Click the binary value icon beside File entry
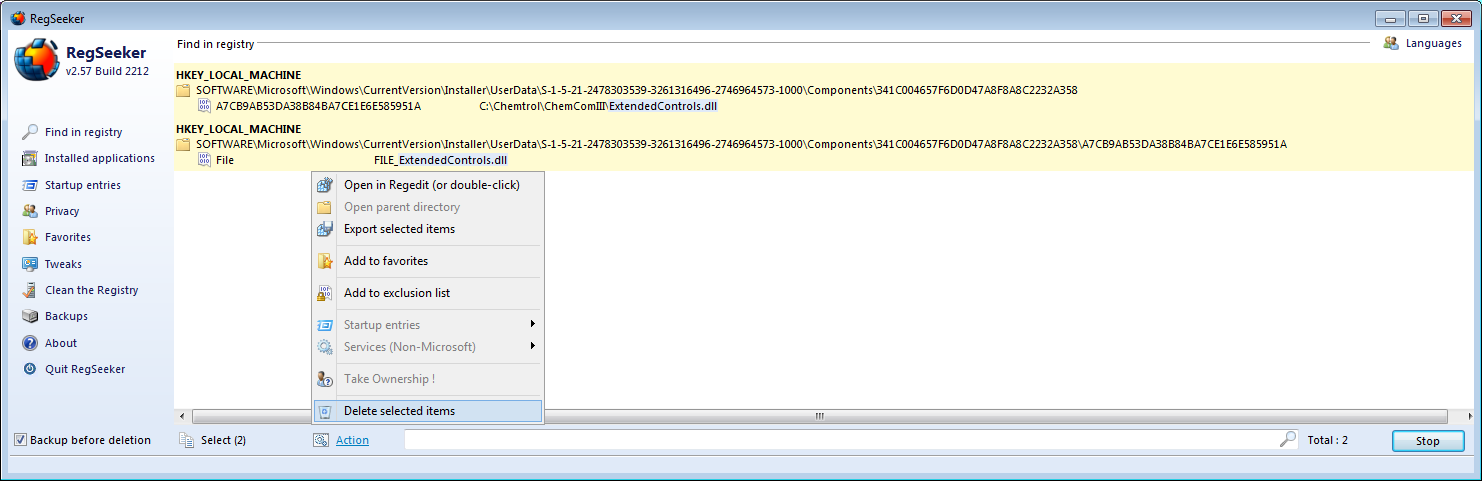 204,159
